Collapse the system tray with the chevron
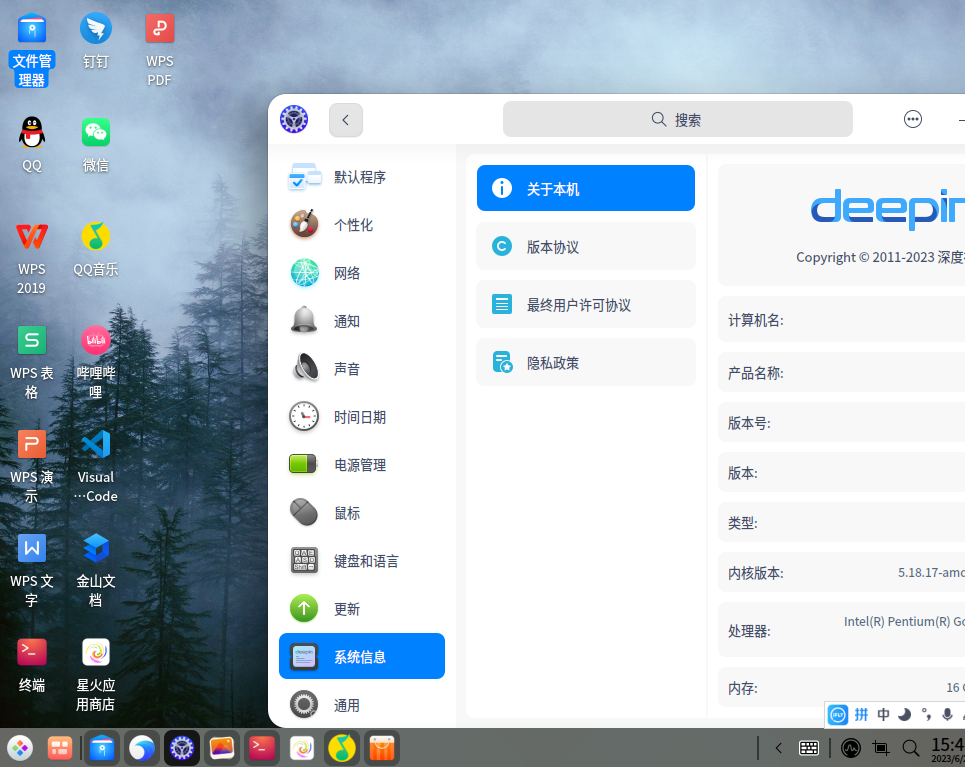 [x=777, y=747]
